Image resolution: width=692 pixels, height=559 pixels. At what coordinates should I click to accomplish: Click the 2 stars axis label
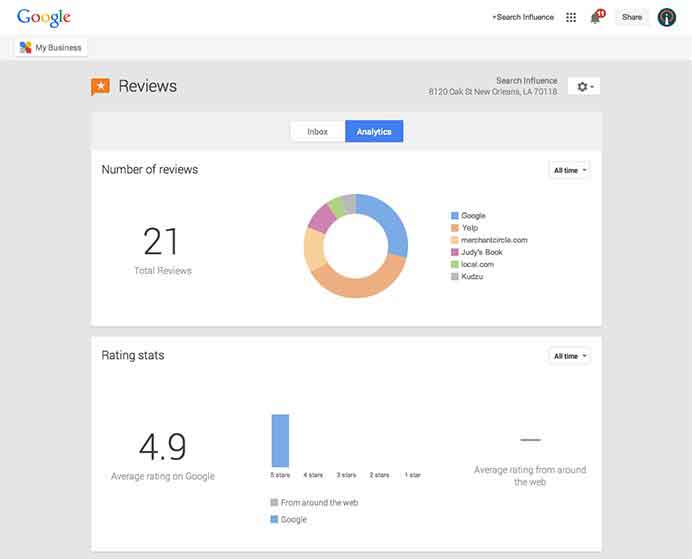pyautogui.click(x=380, y=475)
